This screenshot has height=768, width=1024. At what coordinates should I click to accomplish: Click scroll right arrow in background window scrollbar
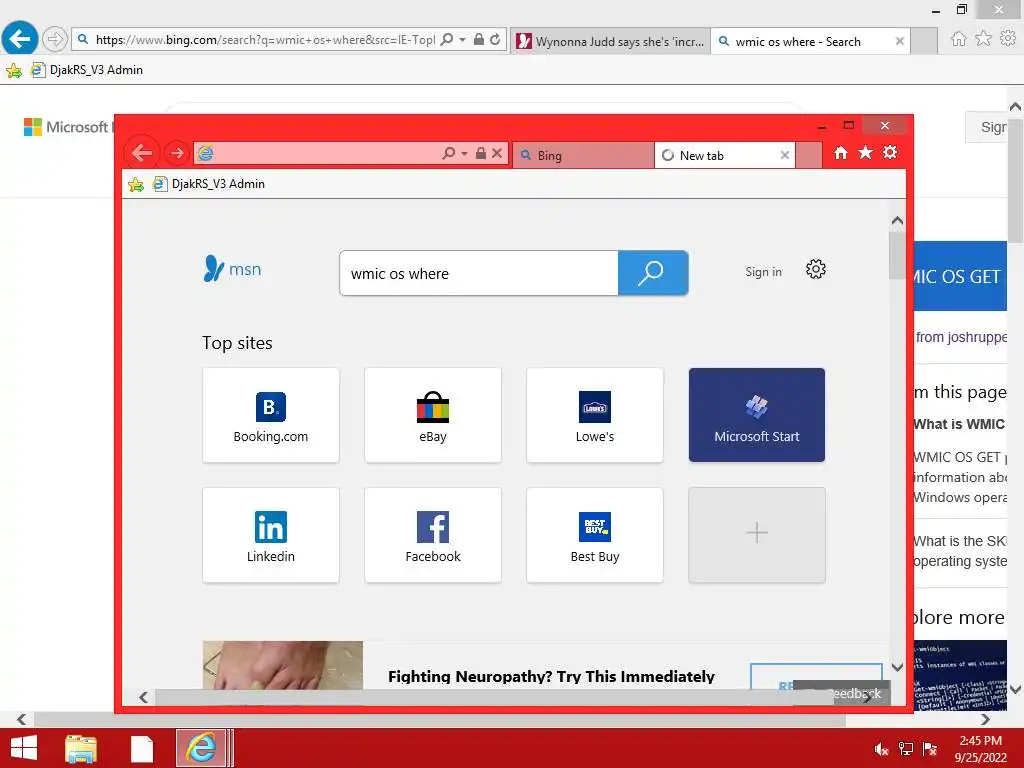point(985,720)
